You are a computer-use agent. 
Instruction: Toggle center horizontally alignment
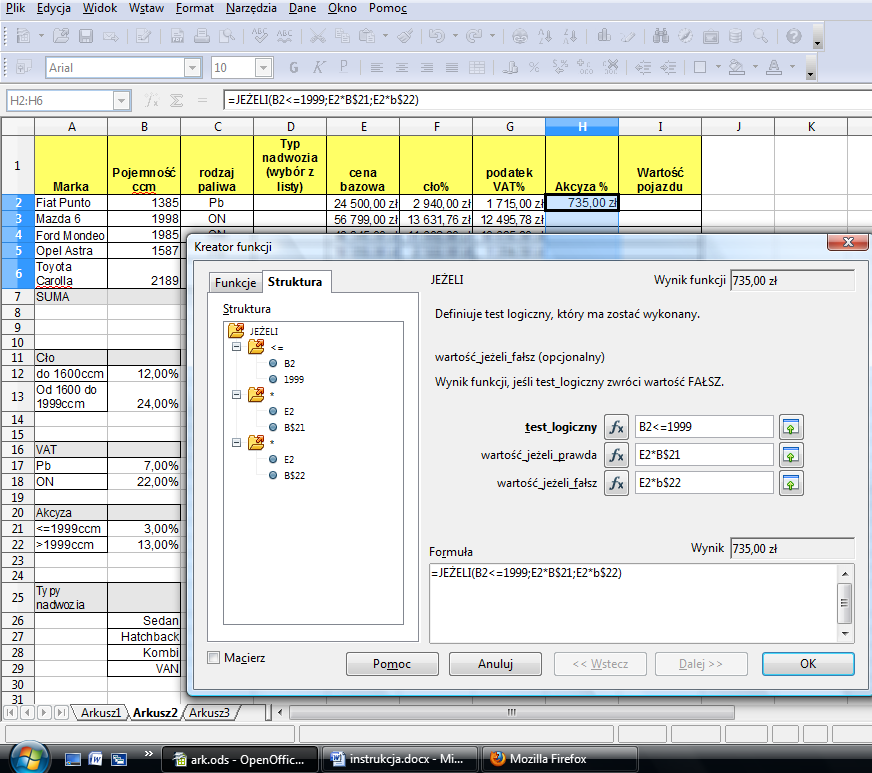point(402,68)
